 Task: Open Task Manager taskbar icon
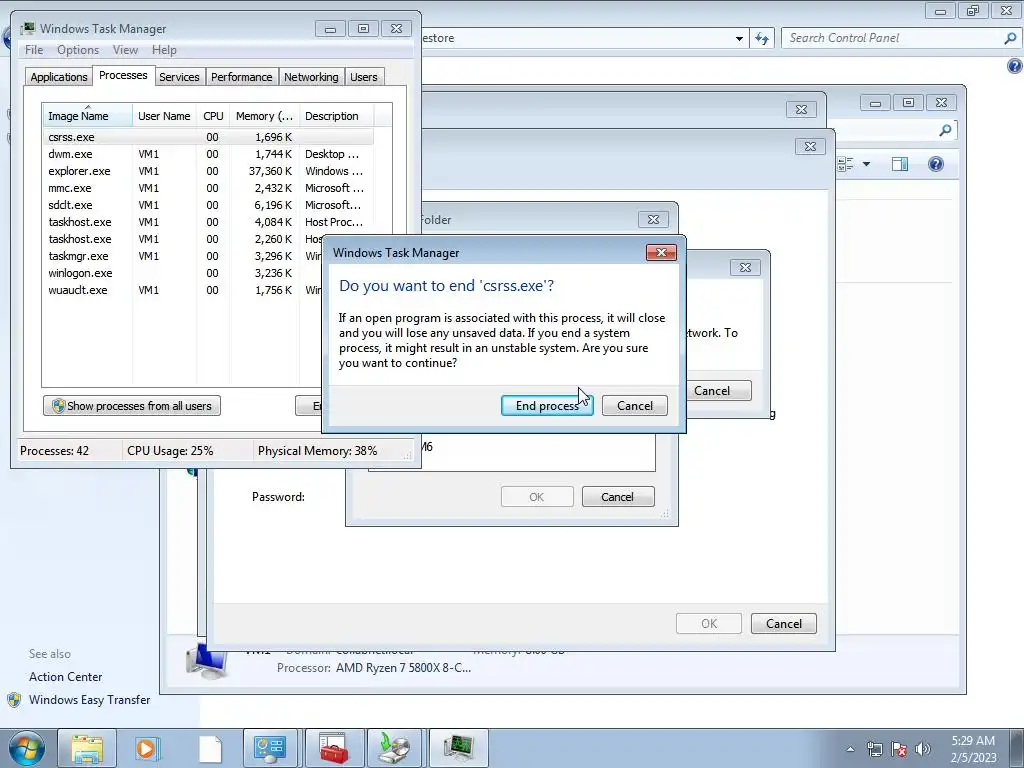[x=458, y=748]
